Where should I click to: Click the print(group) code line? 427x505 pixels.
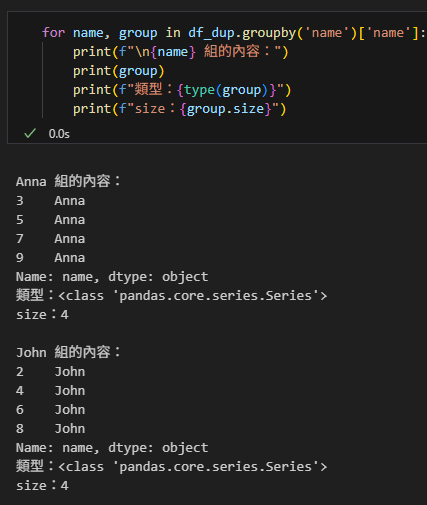pyautogui.click(x=119, y=71)
